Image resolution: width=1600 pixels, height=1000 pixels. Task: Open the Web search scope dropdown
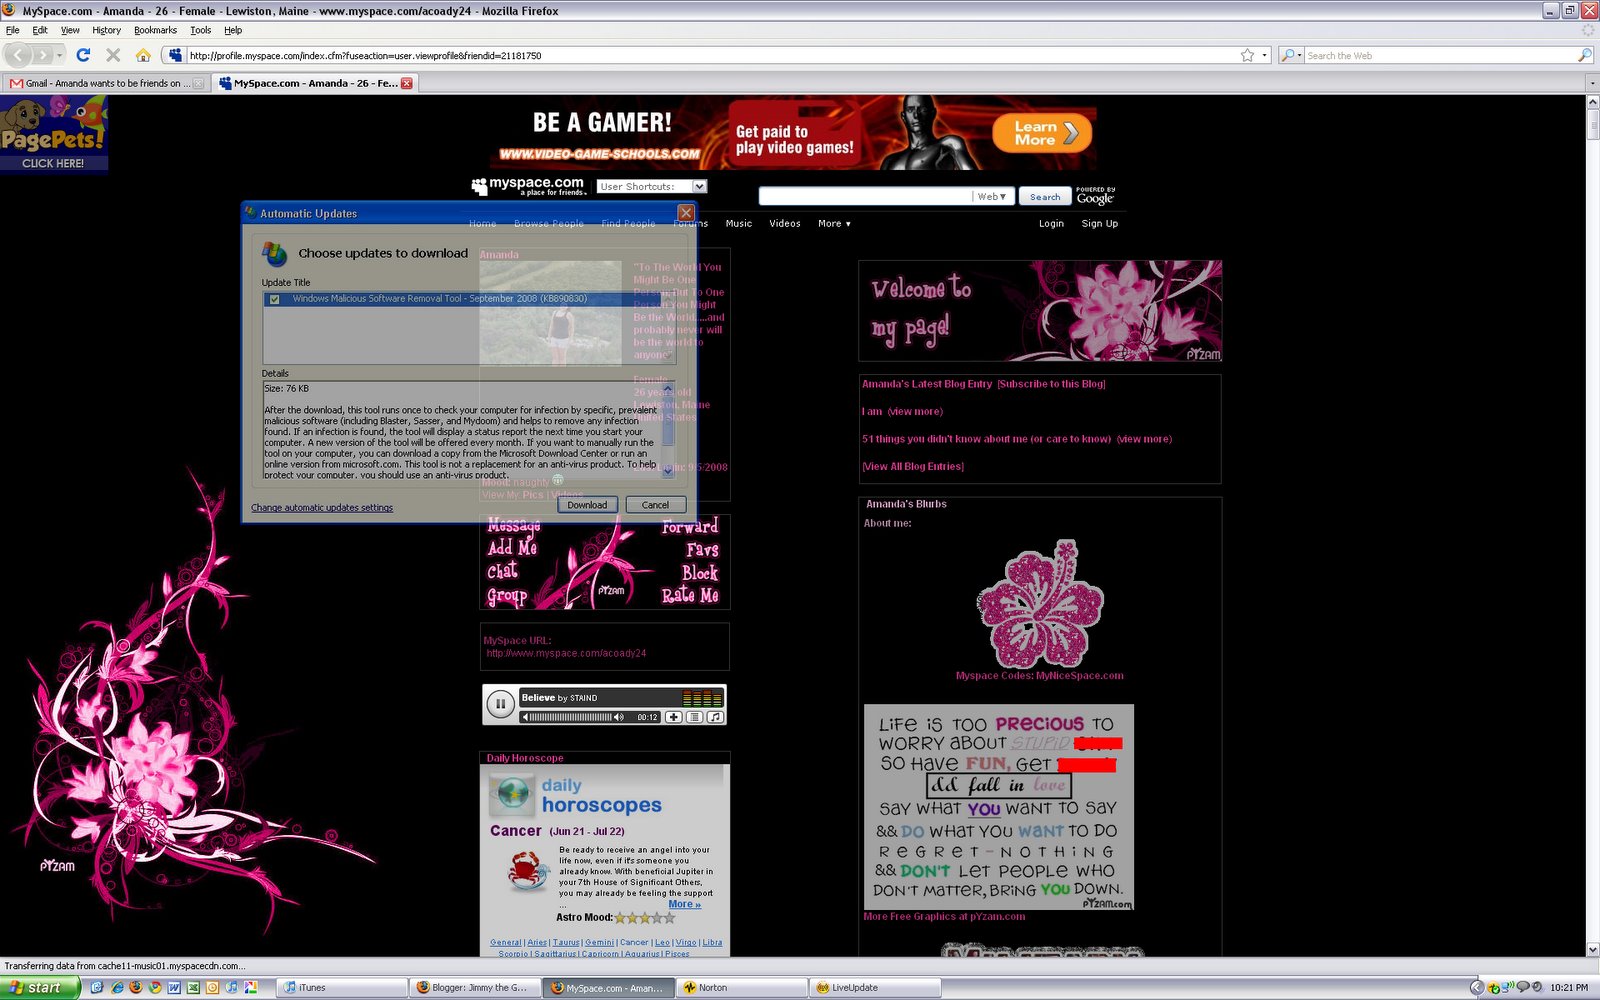[992, 197]
